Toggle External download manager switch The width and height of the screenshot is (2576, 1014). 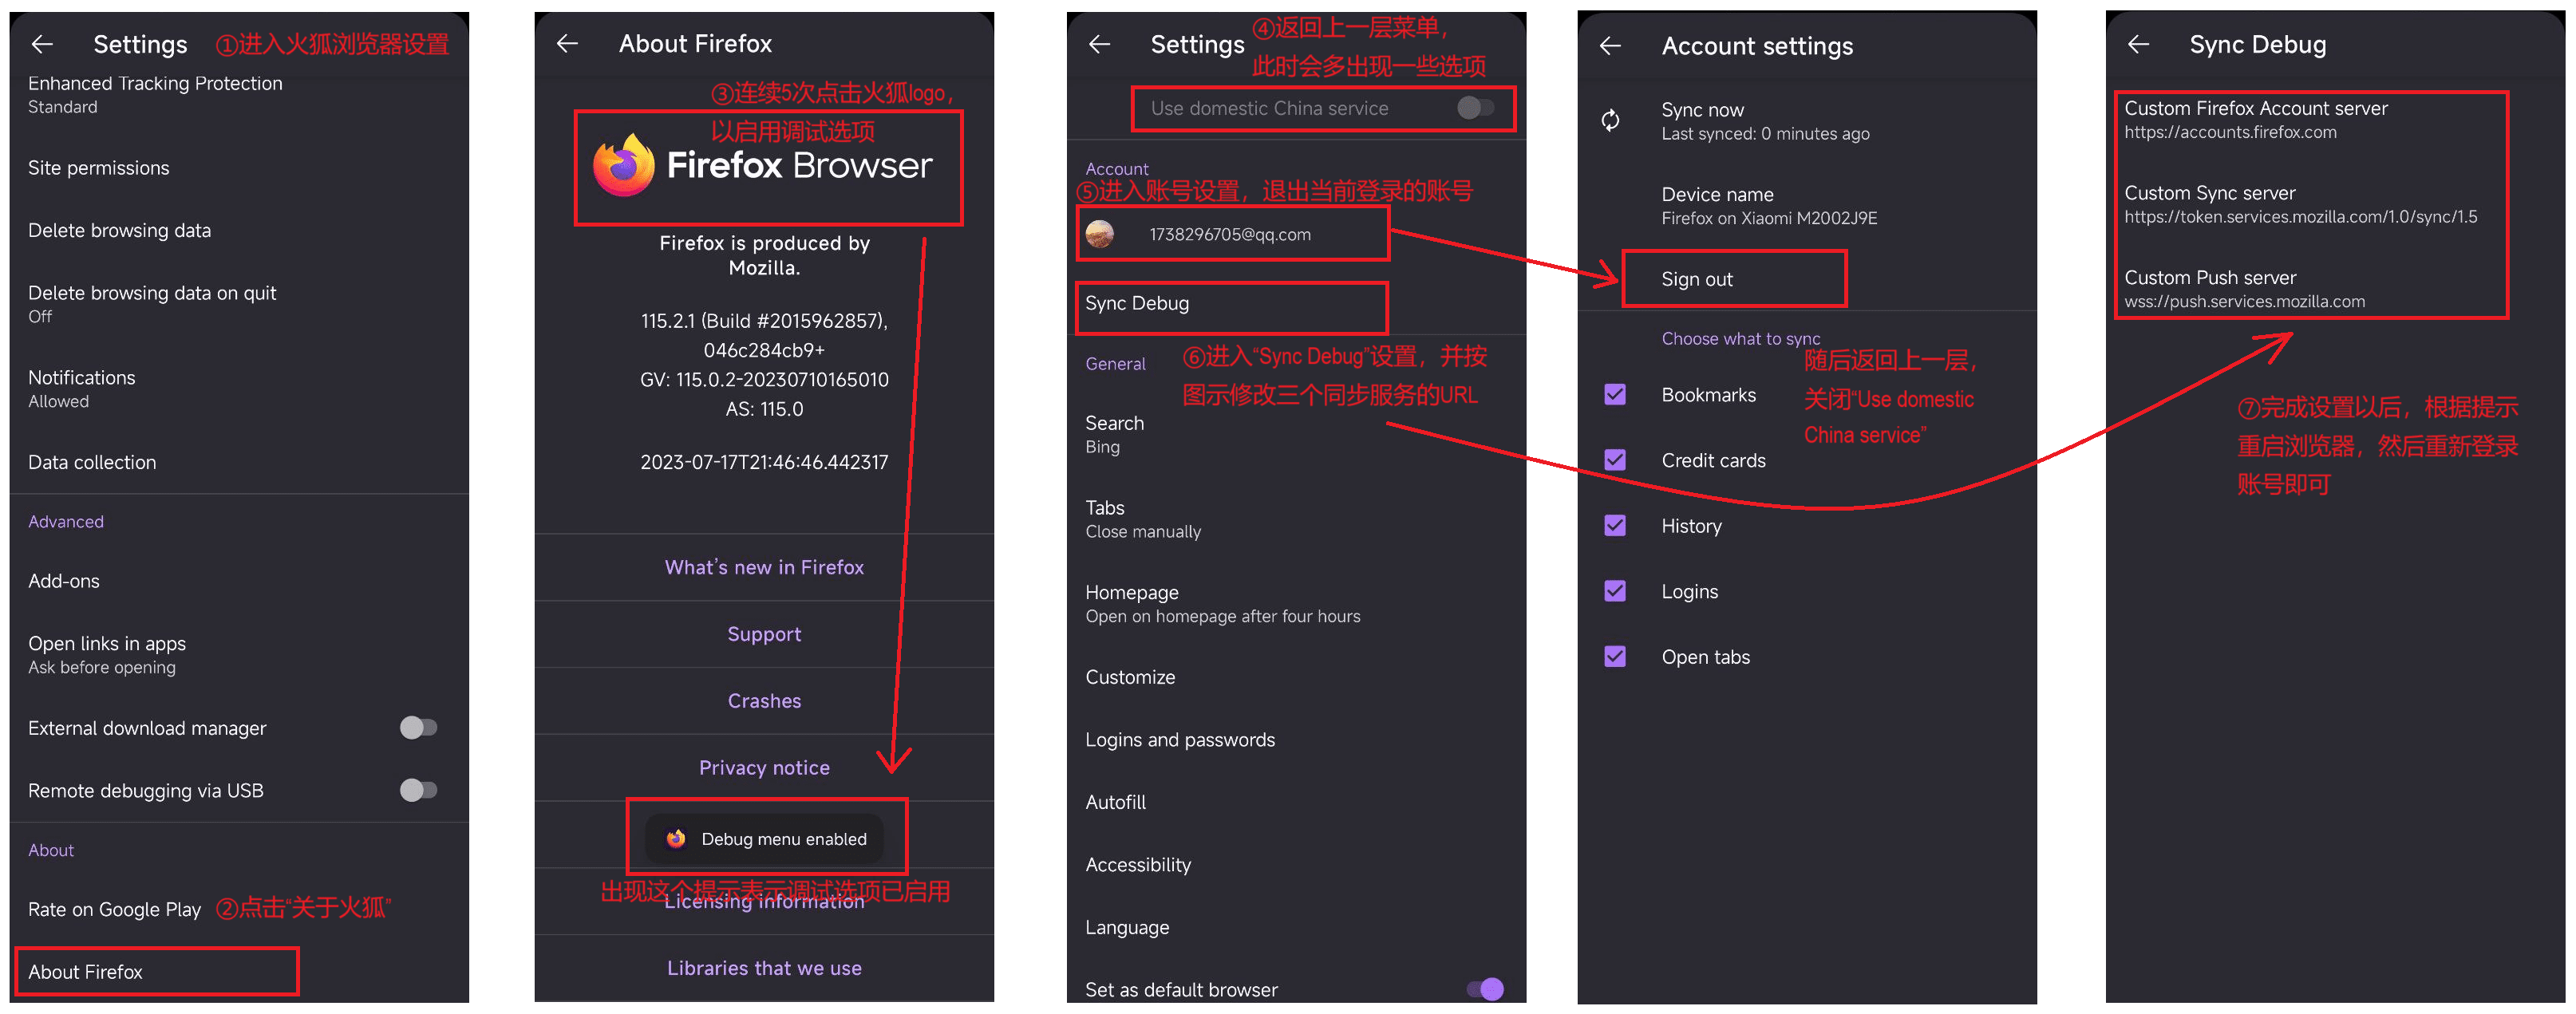click(418, 727)
